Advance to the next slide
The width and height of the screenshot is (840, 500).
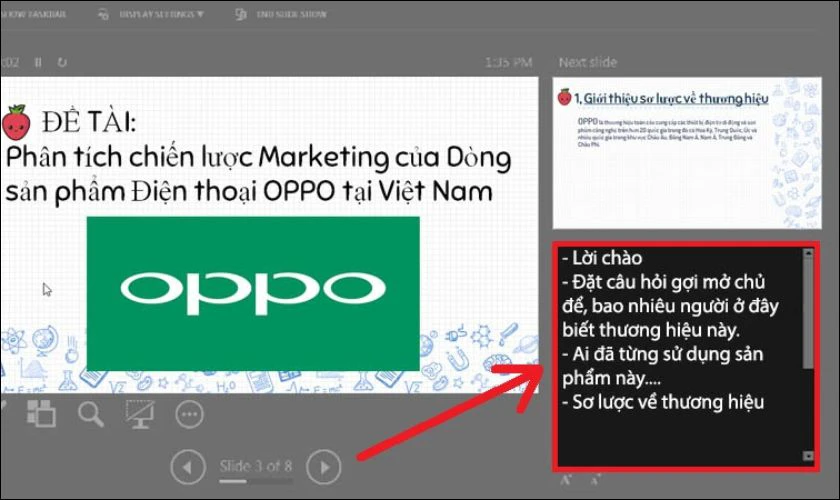(324, 467)
